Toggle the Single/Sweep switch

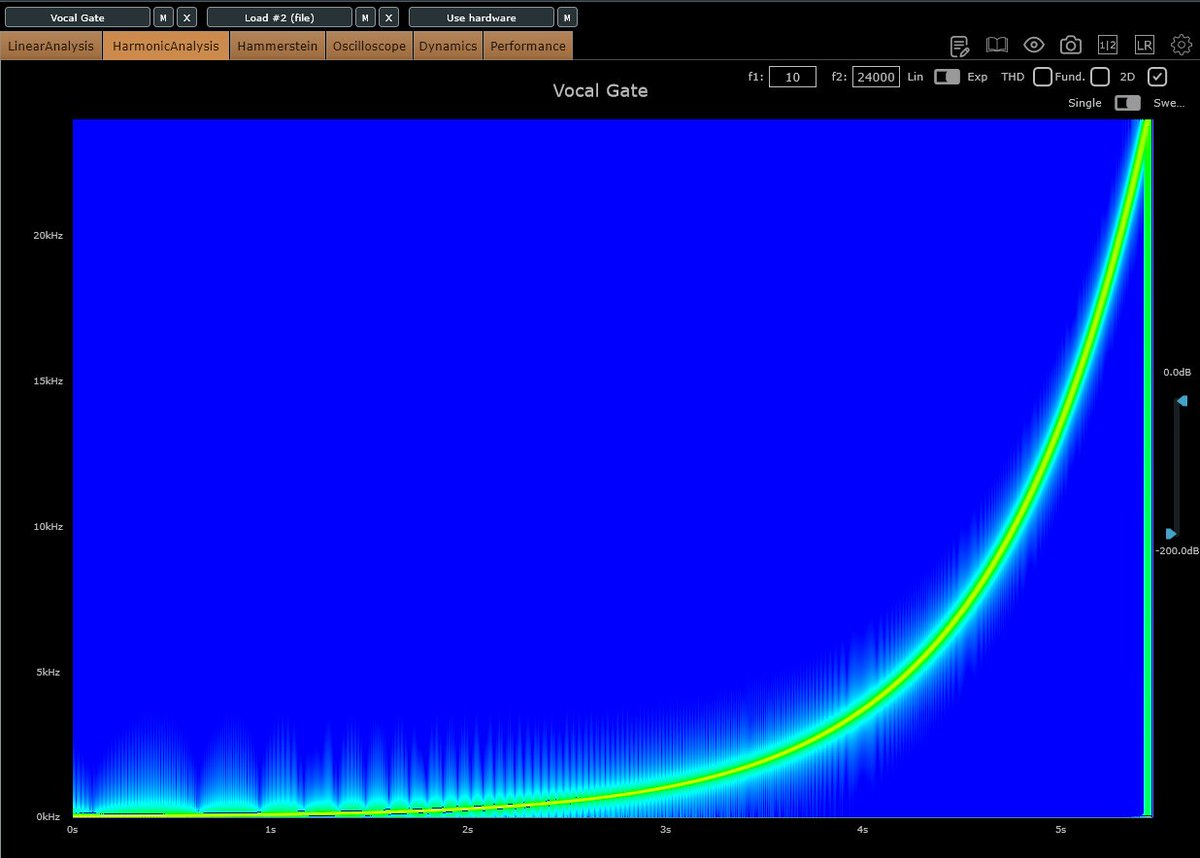(x=1127, y=103)
